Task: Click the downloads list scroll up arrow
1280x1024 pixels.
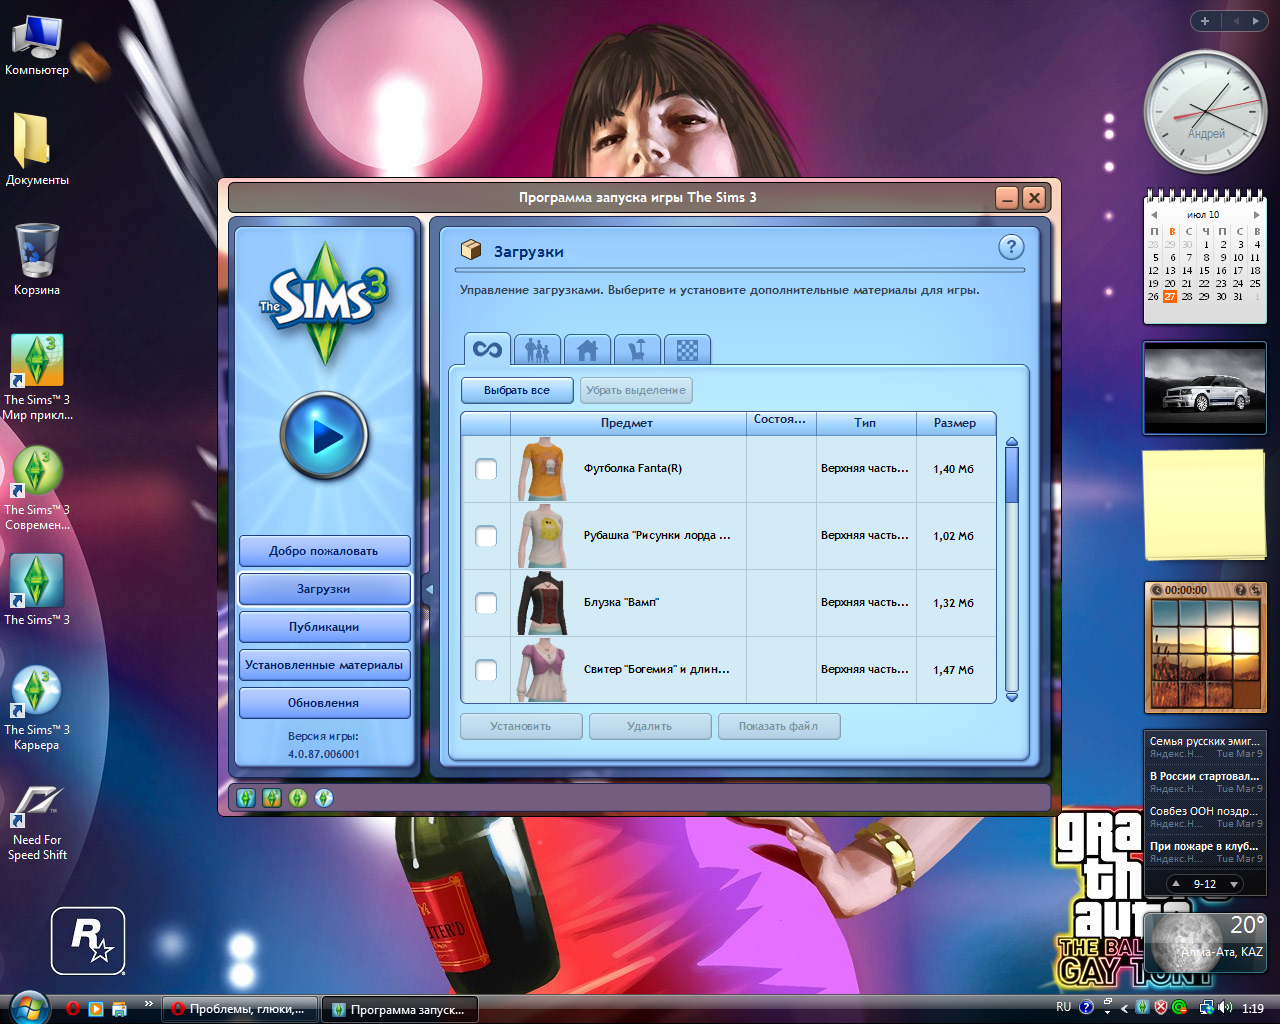Action: coord(1012,441)
